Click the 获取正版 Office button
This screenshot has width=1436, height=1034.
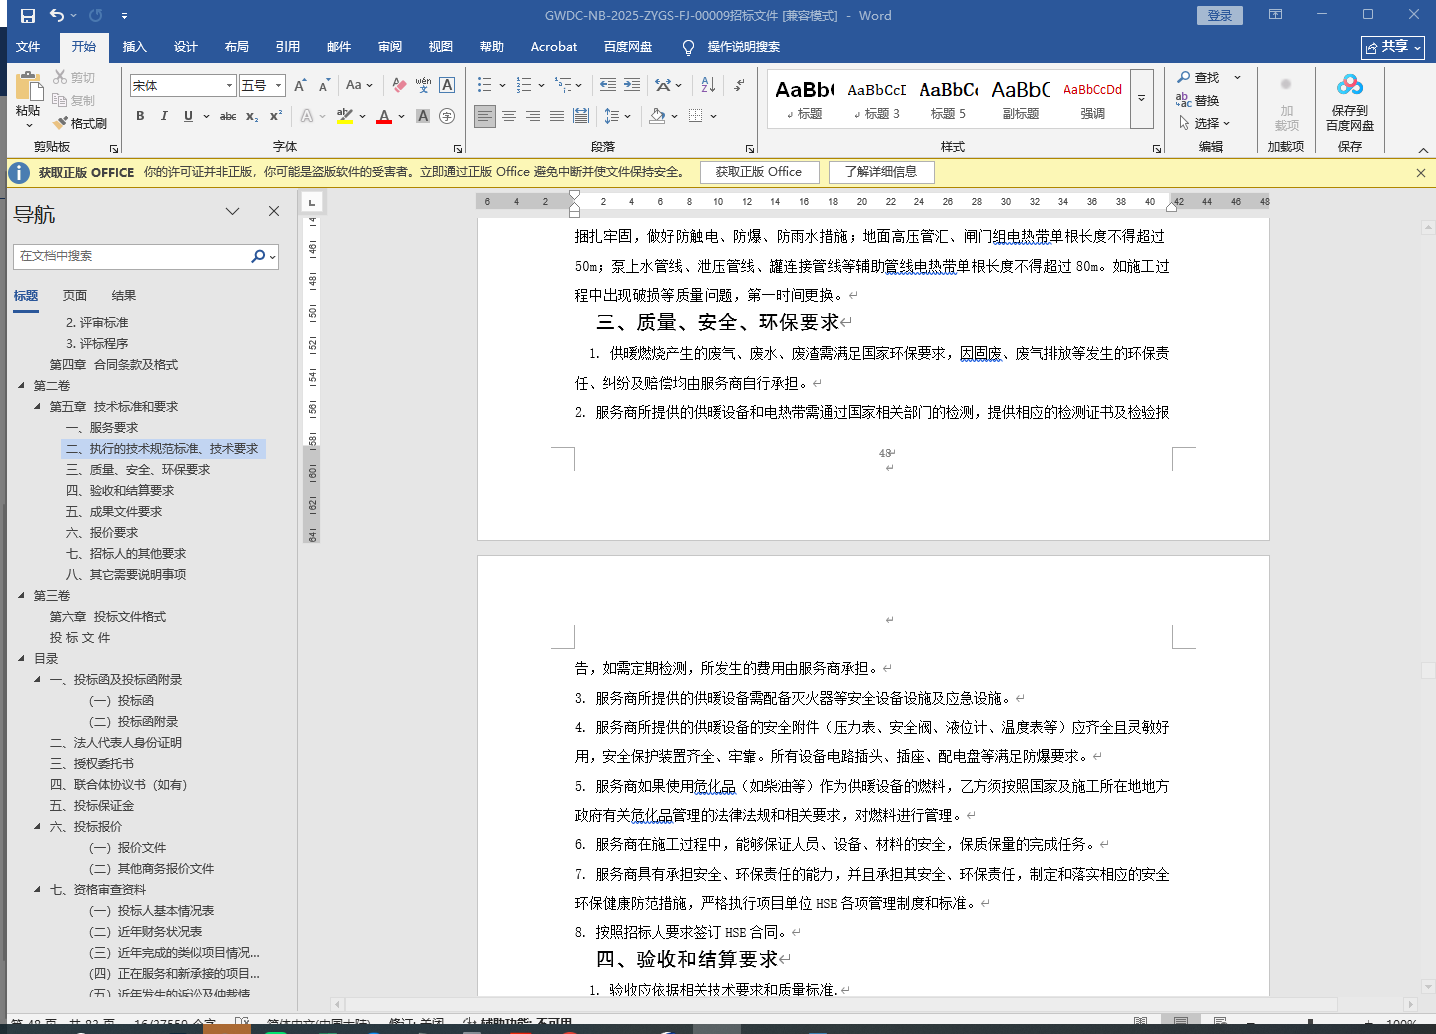point(759,172)
